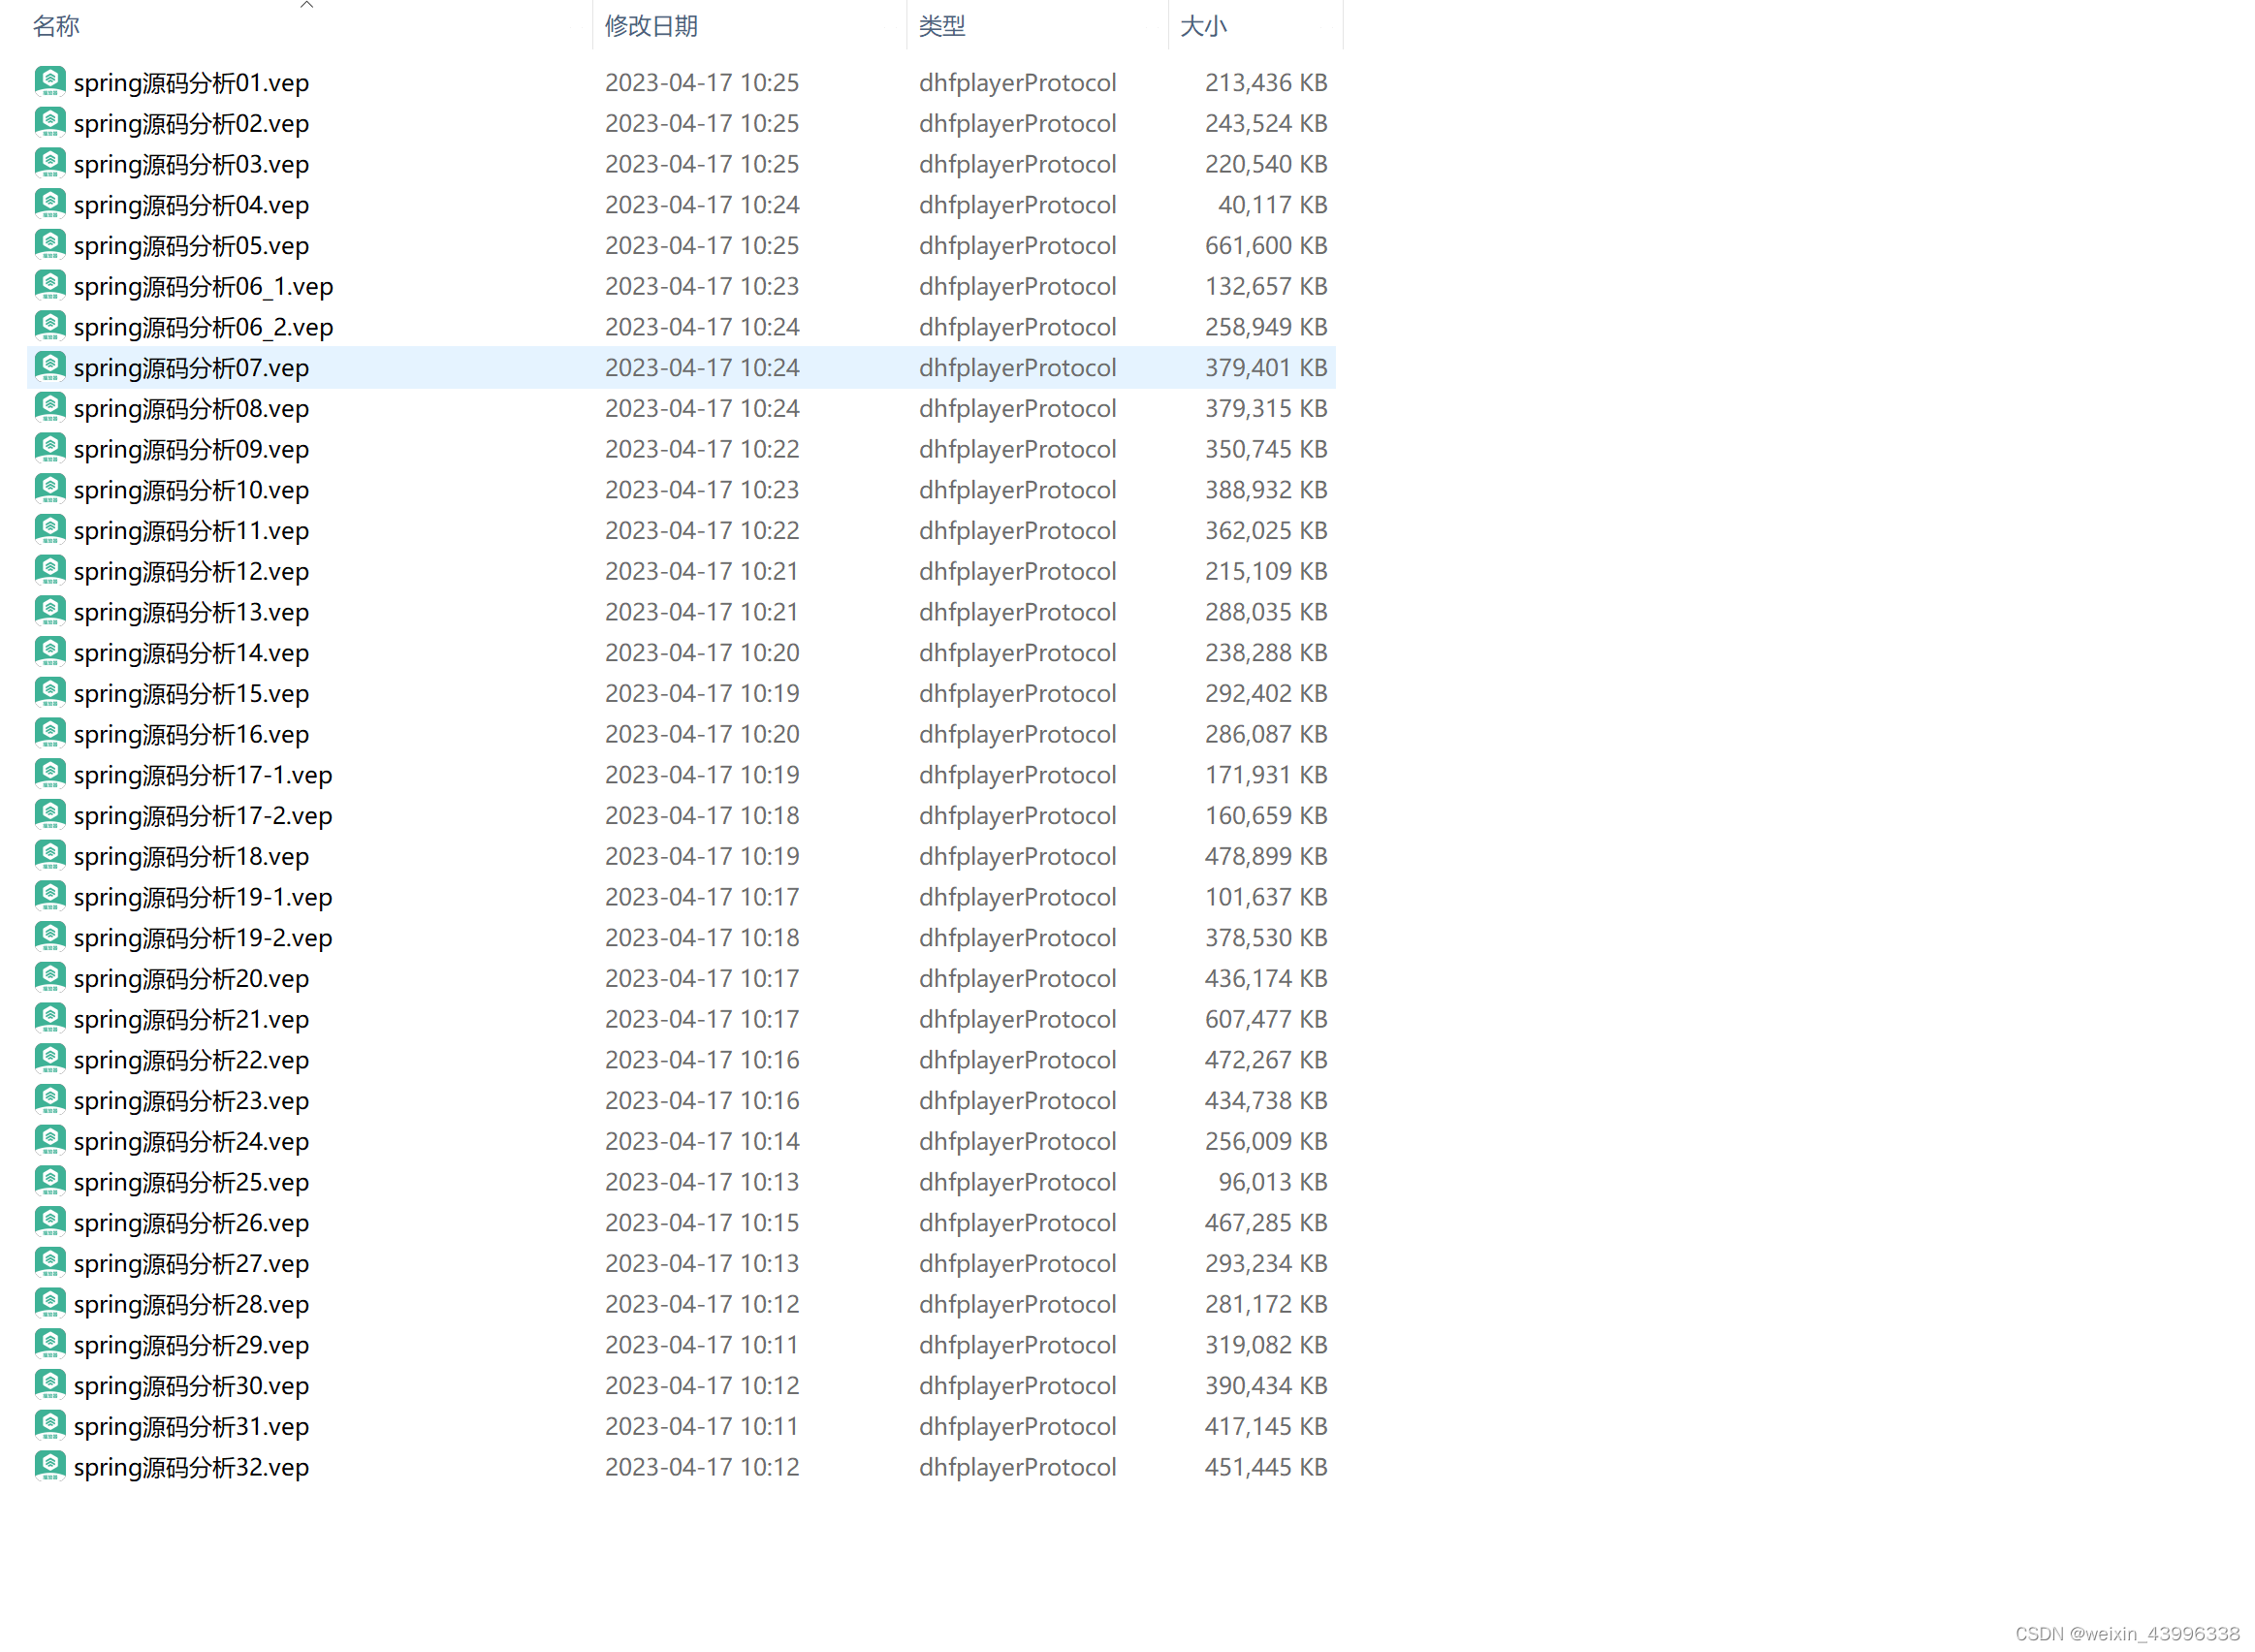
Task: Select the file icon of spring源码分析05.vep
Action: 50,245
